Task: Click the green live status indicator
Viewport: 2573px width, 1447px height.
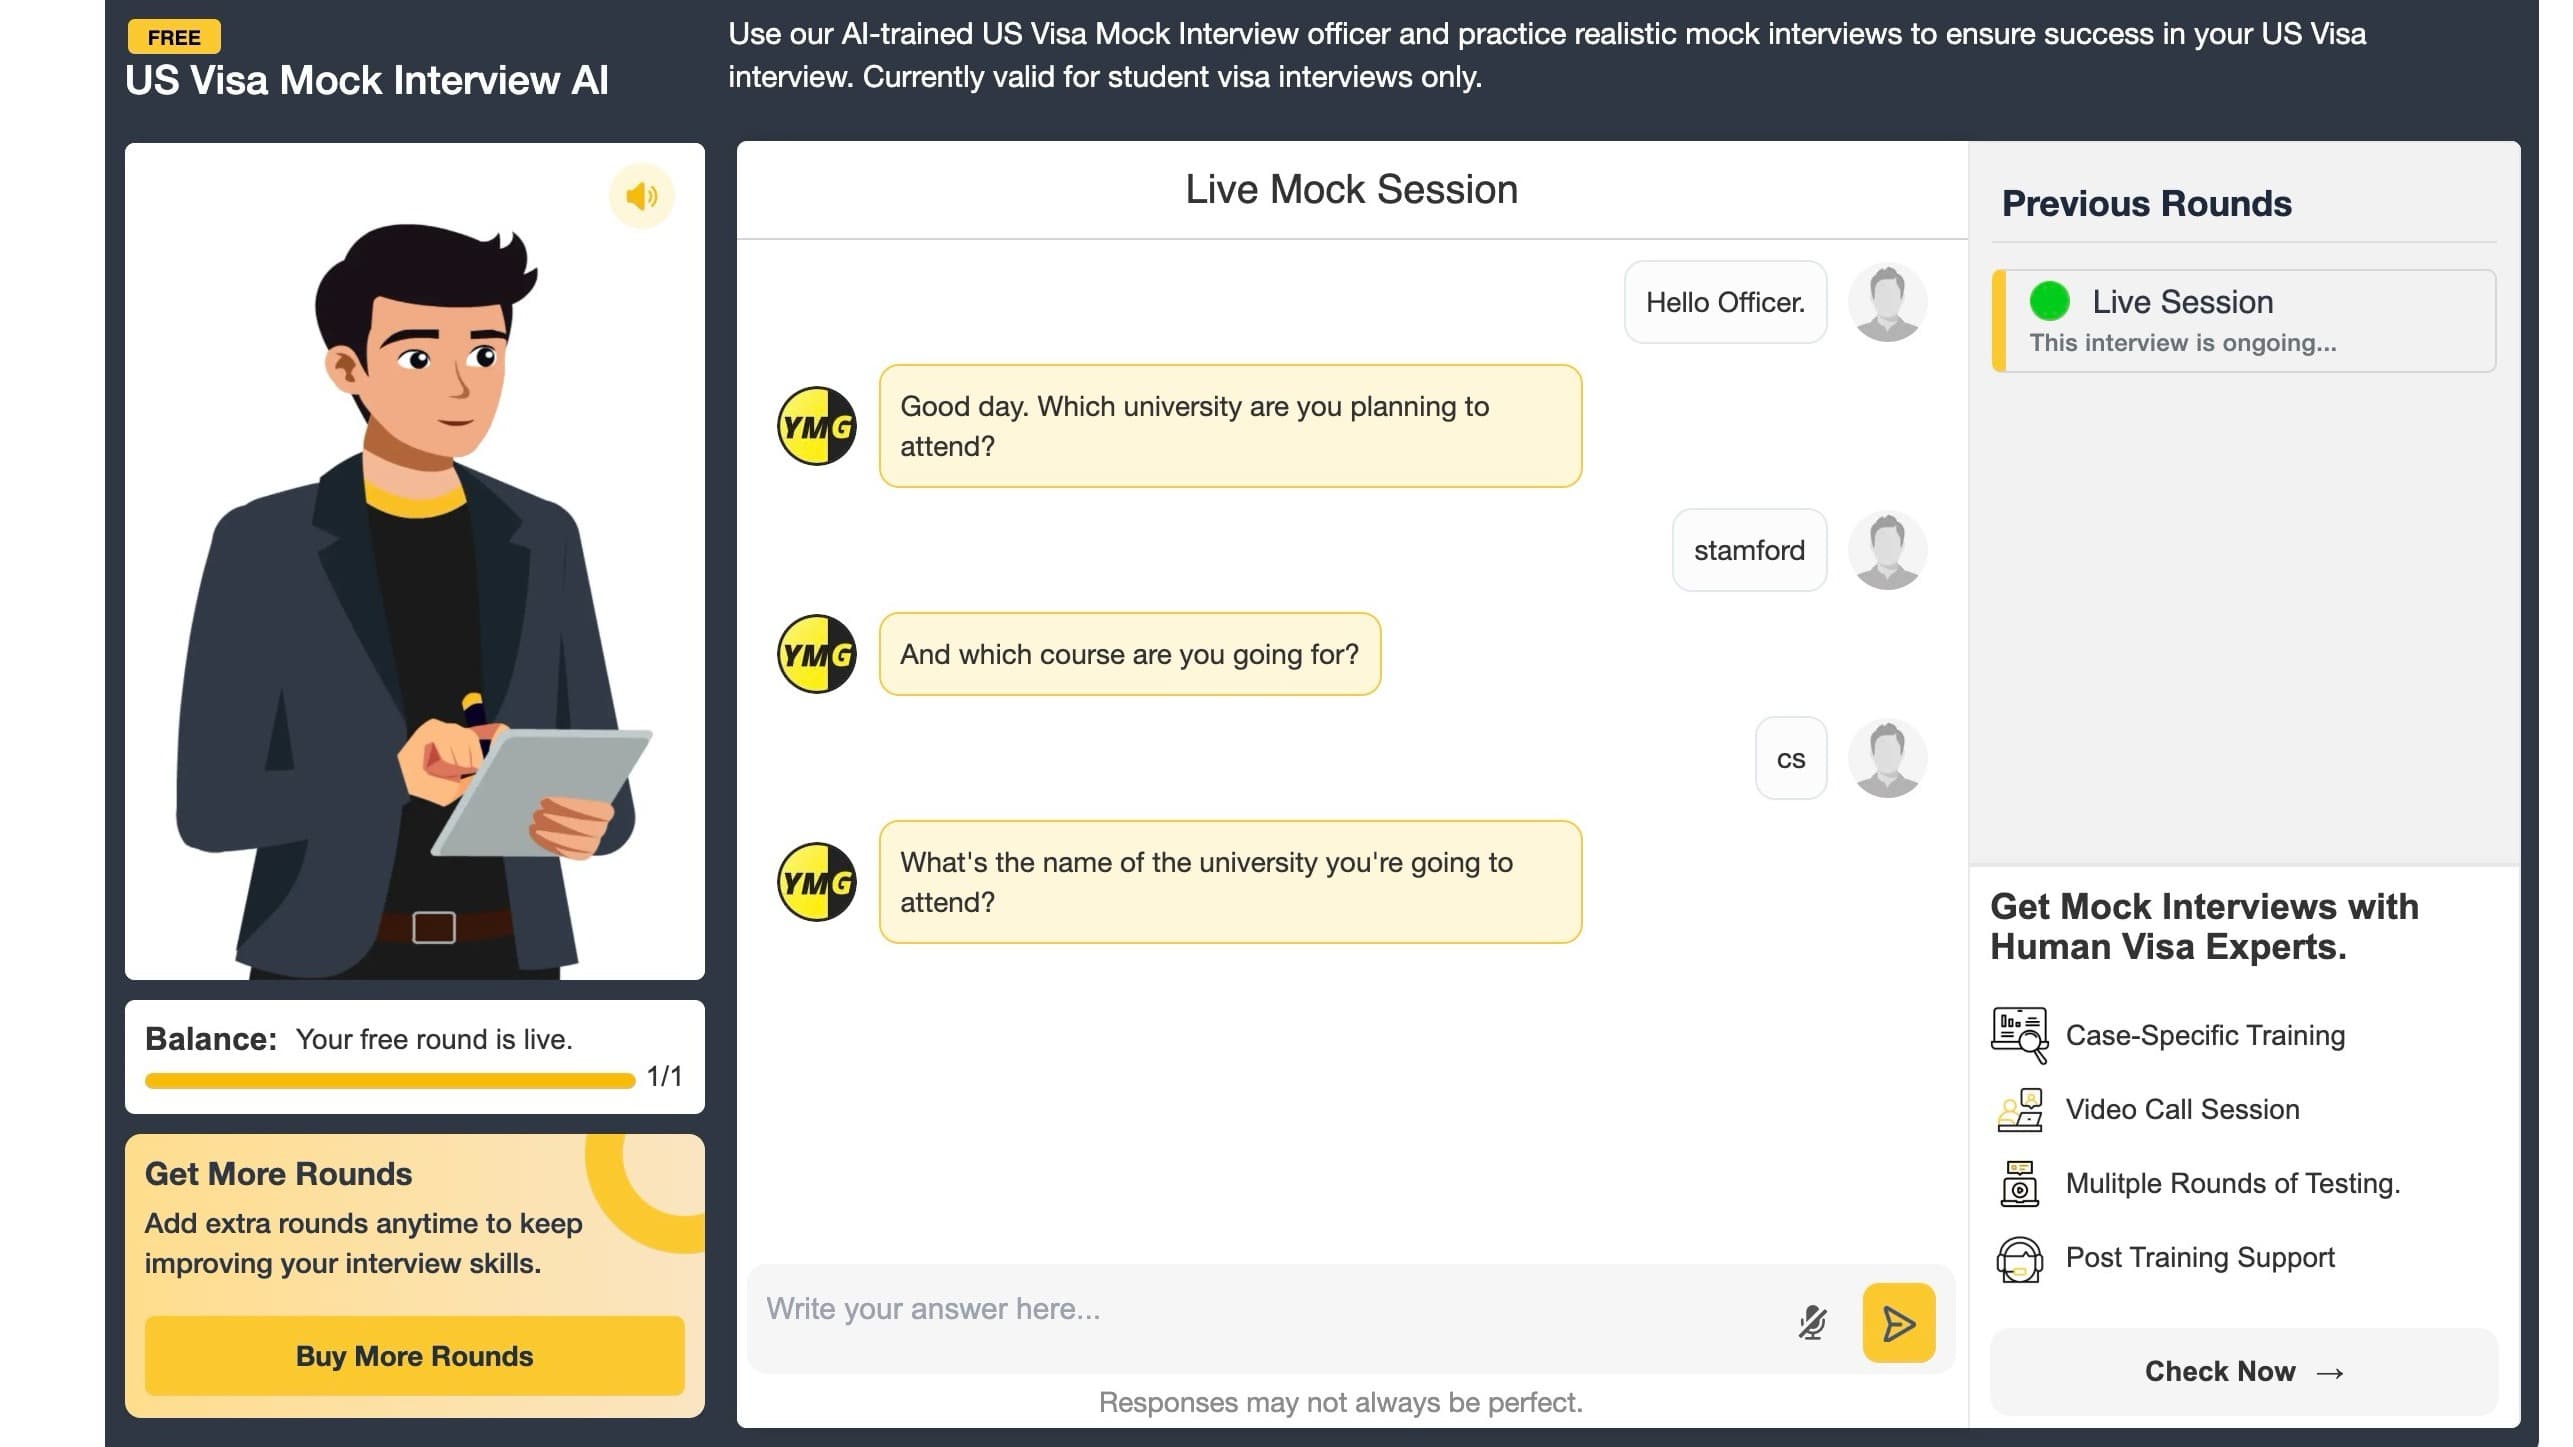Action: (2048, 301)
